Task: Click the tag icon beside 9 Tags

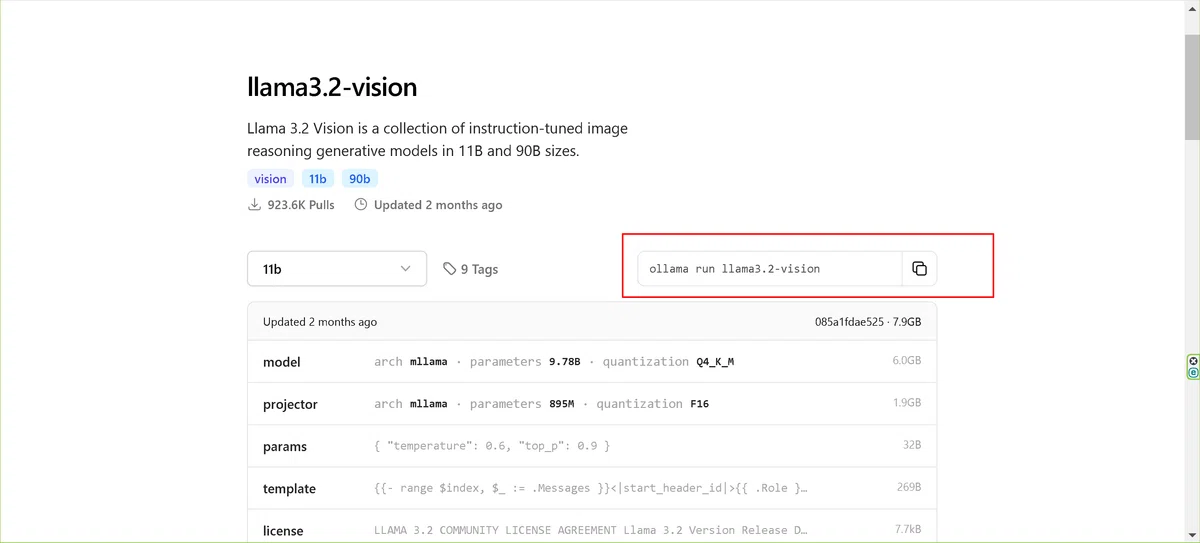Action: [x=449, y=269]
